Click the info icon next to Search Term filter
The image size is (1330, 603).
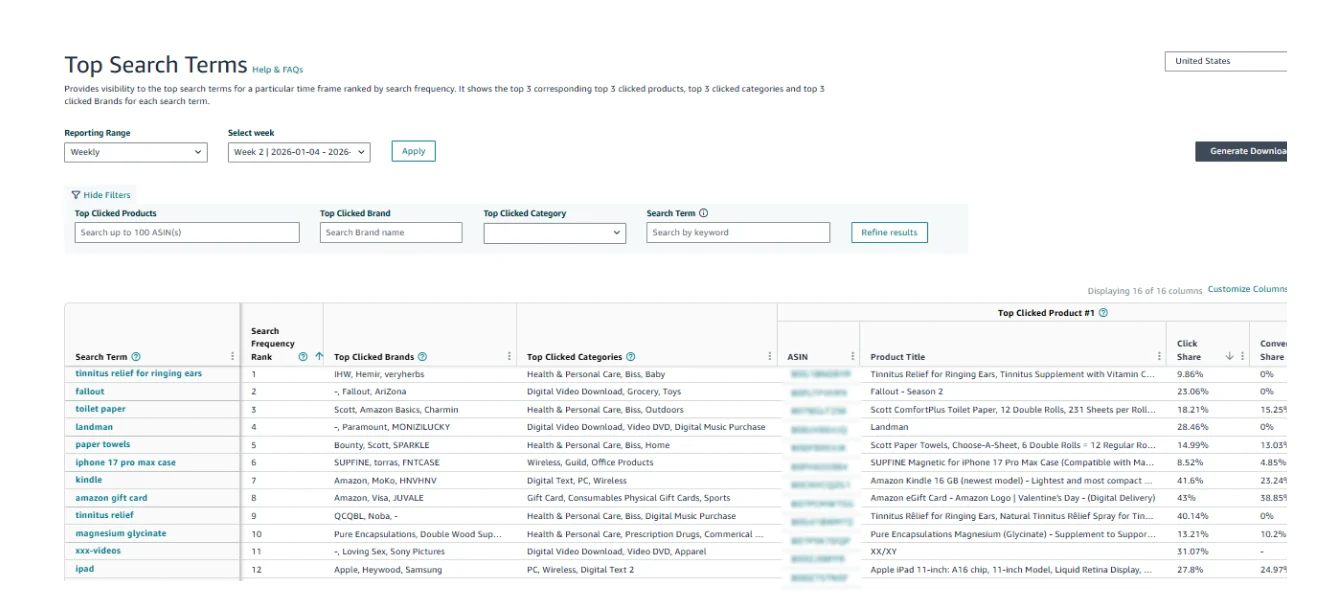[x=704, y=212]
